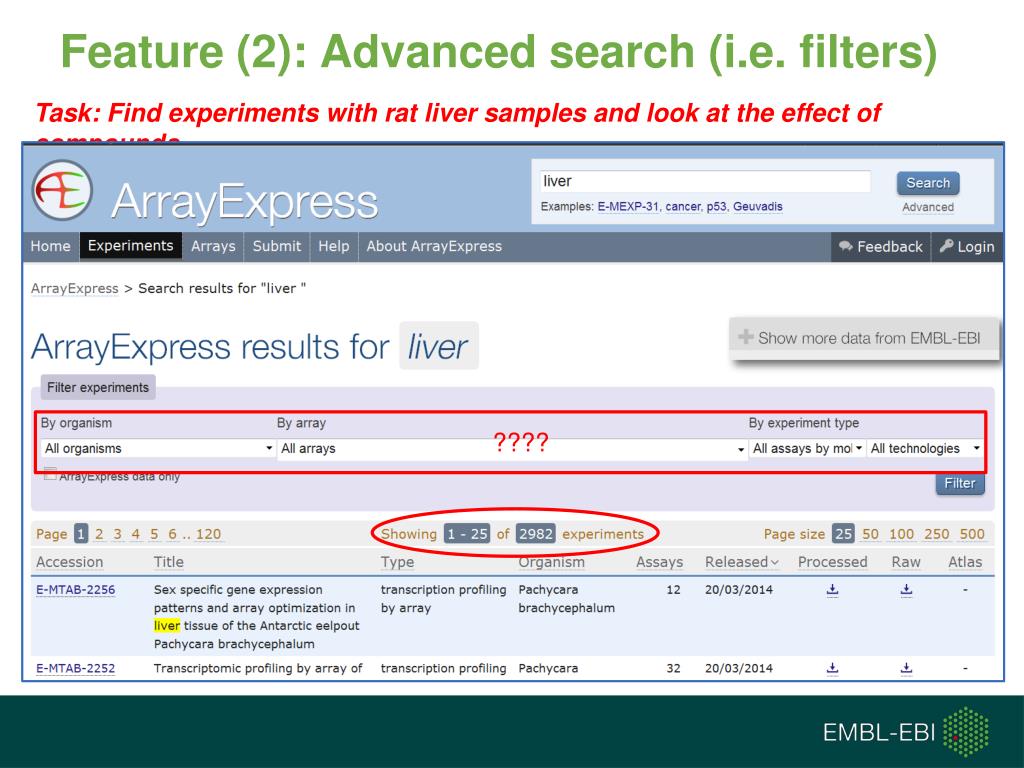Open the Help menu item

click(334, 246)
